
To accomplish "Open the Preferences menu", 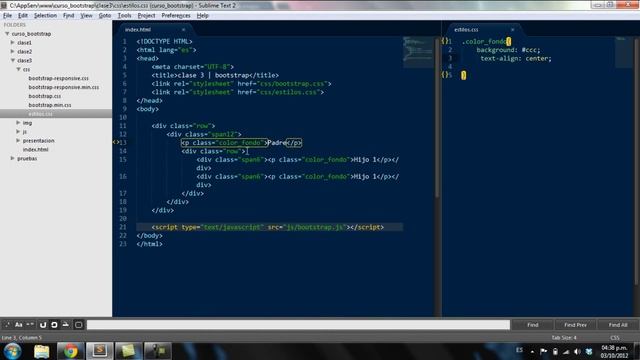I will coord(176,16).
